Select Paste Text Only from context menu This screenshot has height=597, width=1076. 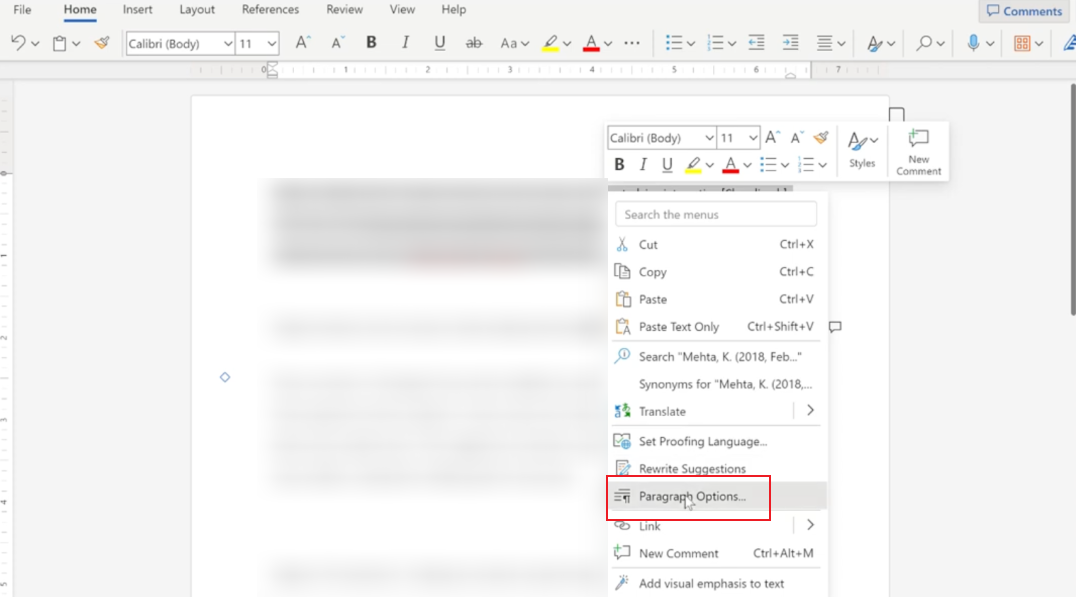click(x=680, y=326)
